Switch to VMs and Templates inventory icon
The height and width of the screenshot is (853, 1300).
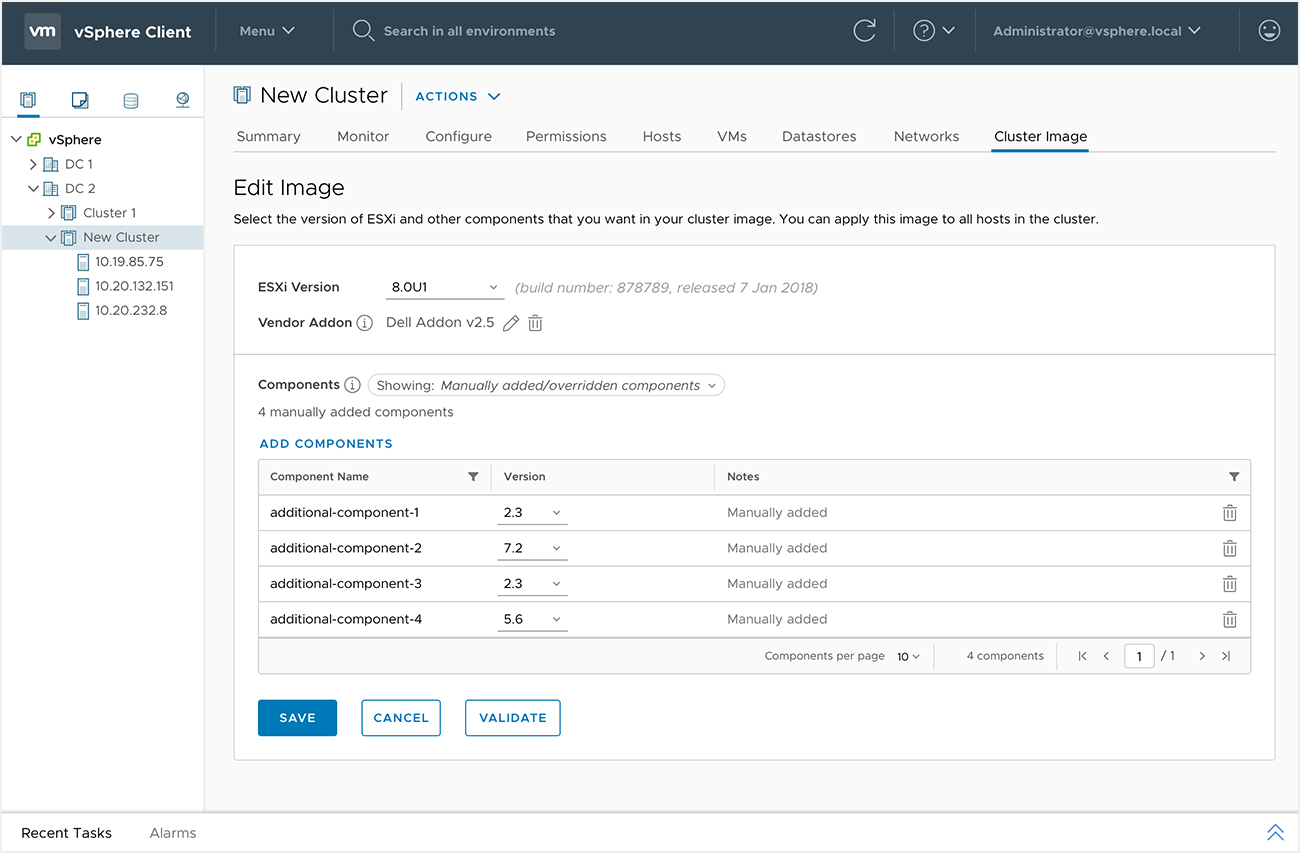80,100
